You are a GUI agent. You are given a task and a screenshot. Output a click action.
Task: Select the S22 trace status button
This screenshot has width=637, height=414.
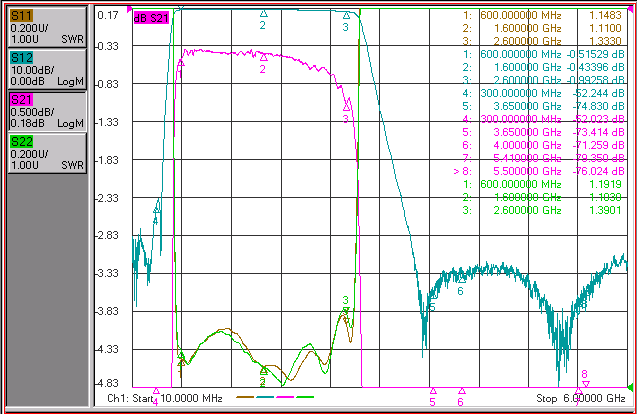[47, 154]
